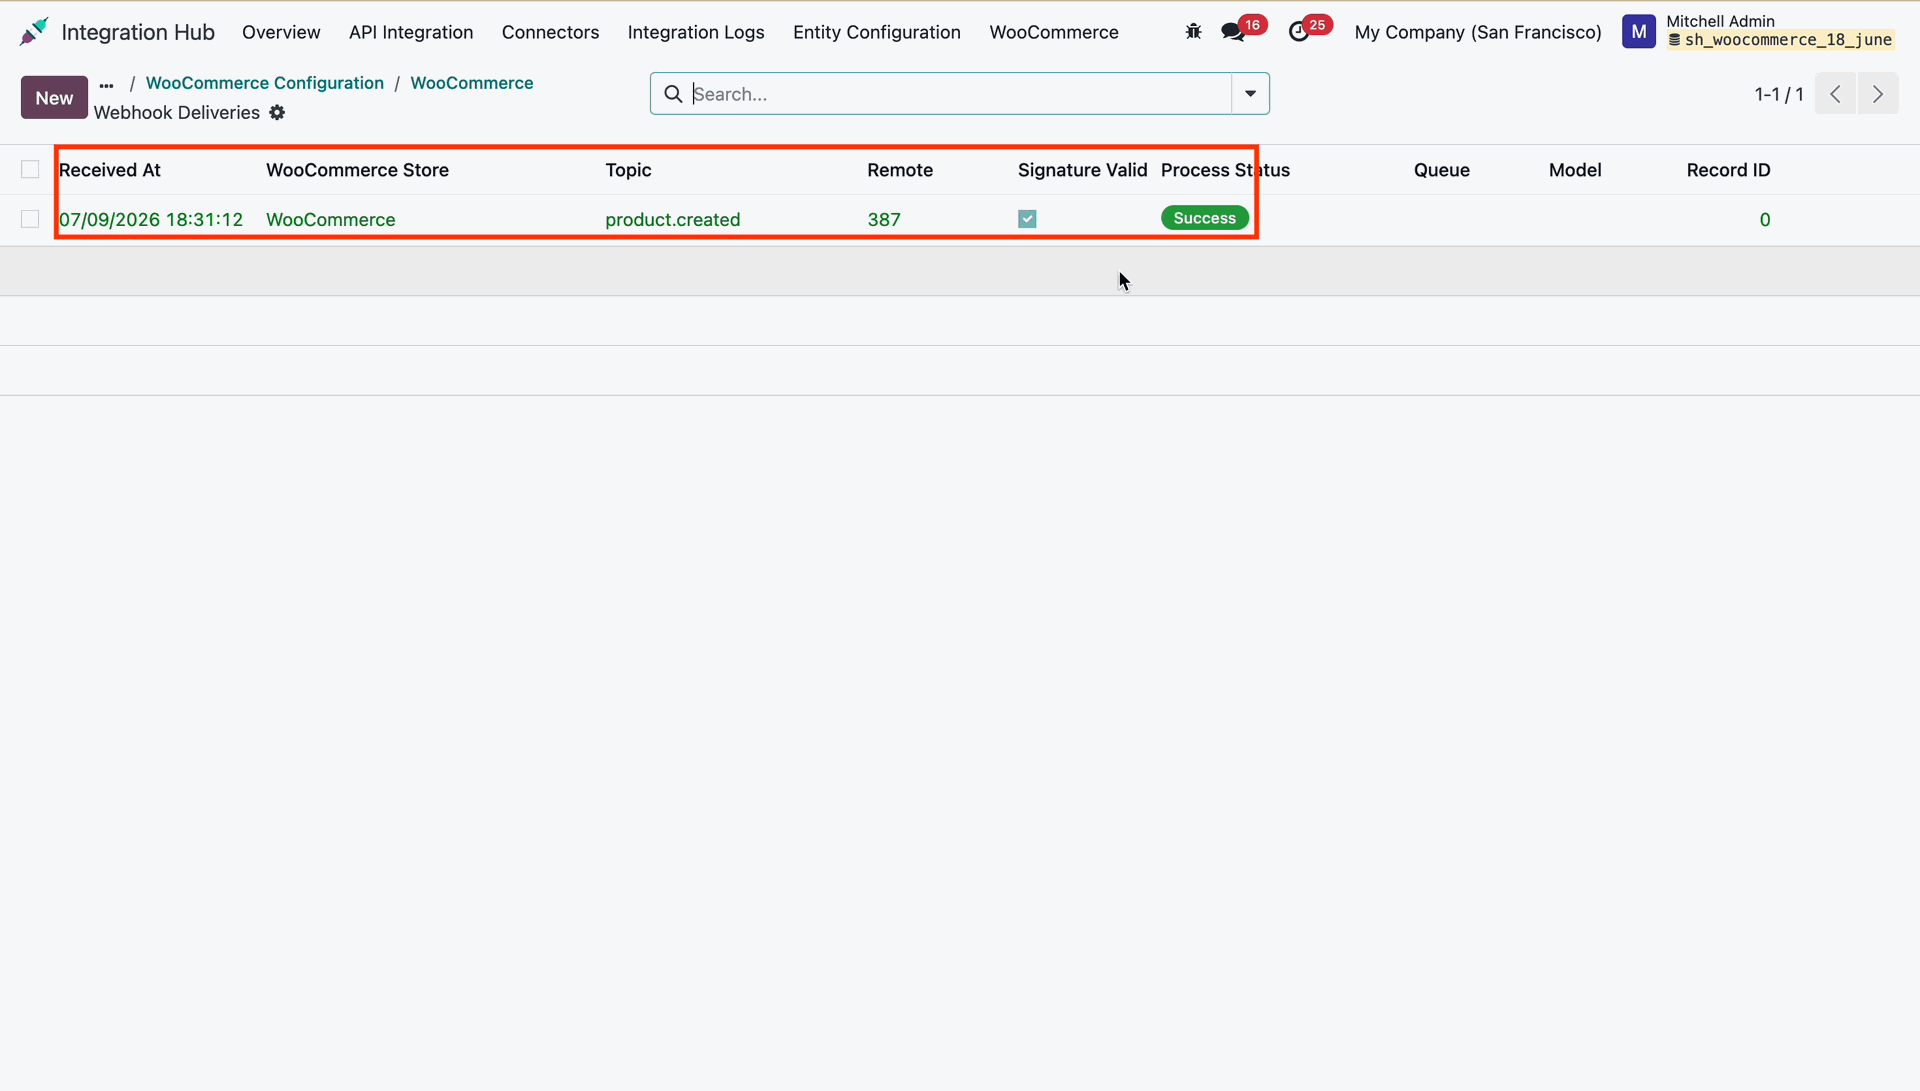Click the WooCommerce store cell in the row
Image resolution: width=1920 pixels, height=1091 pixels.
[330, 220]
